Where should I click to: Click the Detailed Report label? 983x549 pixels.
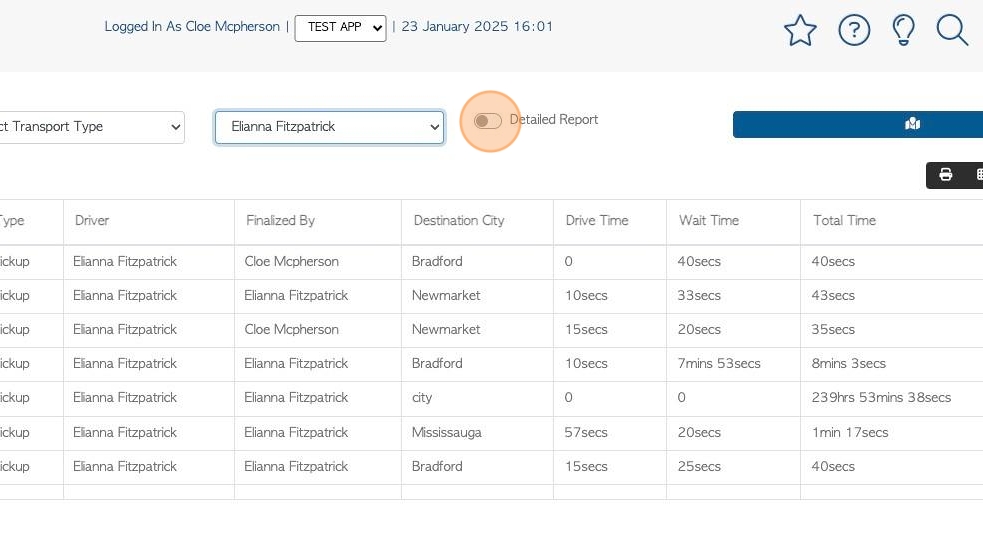[x=554, y=120]
